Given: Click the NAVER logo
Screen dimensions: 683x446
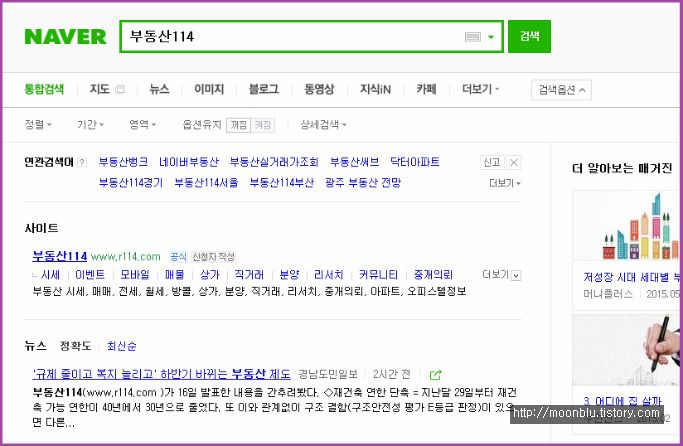Looking at the screenshot, I should pos(65,37).
